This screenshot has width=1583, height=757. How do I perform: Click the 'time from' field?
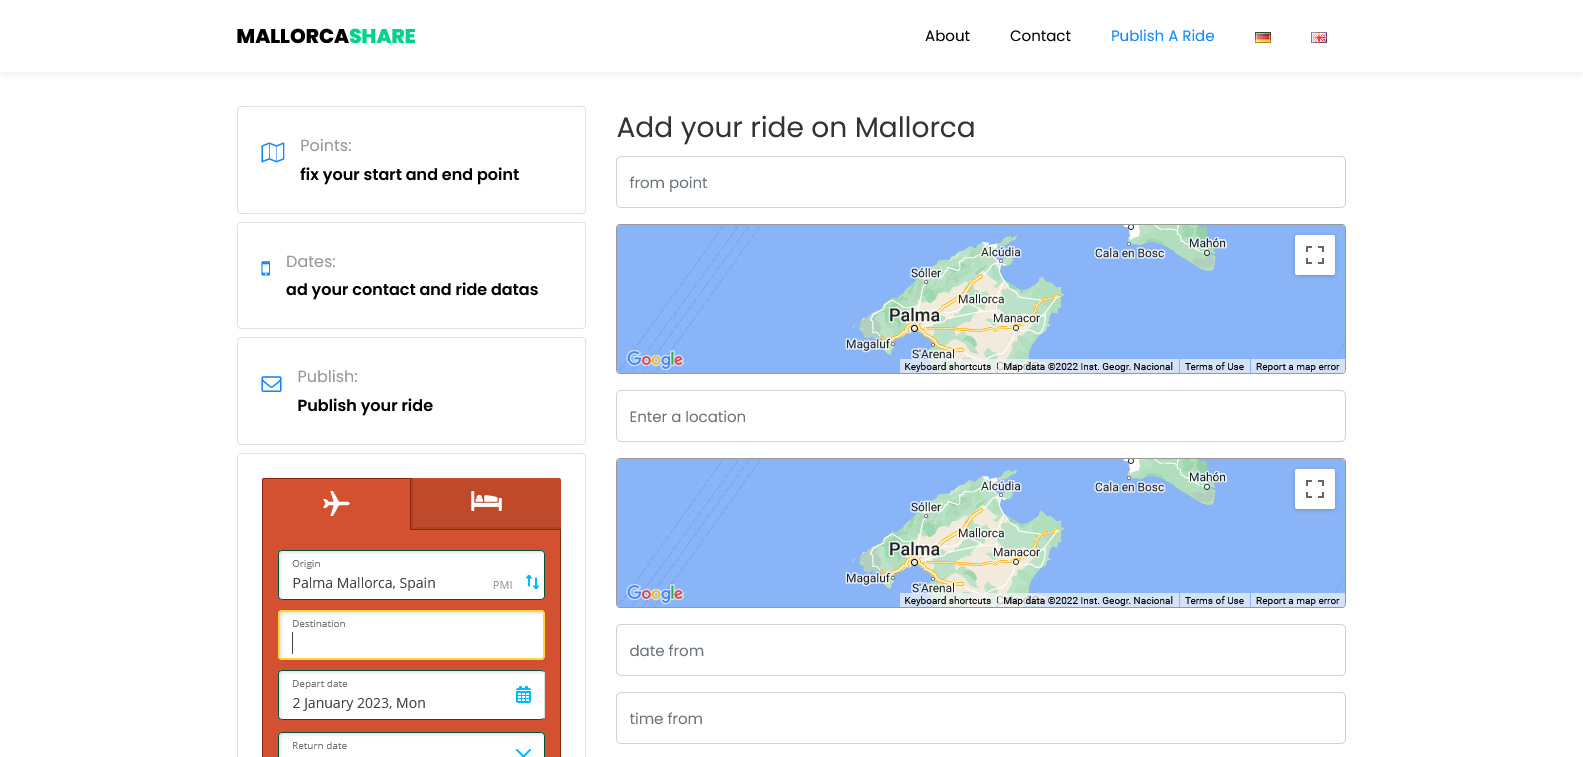(x=981, y=718)
